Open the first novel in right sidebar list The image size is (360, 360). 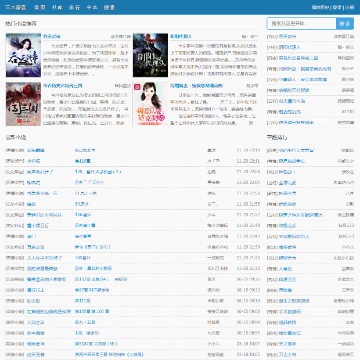[287, 36]
